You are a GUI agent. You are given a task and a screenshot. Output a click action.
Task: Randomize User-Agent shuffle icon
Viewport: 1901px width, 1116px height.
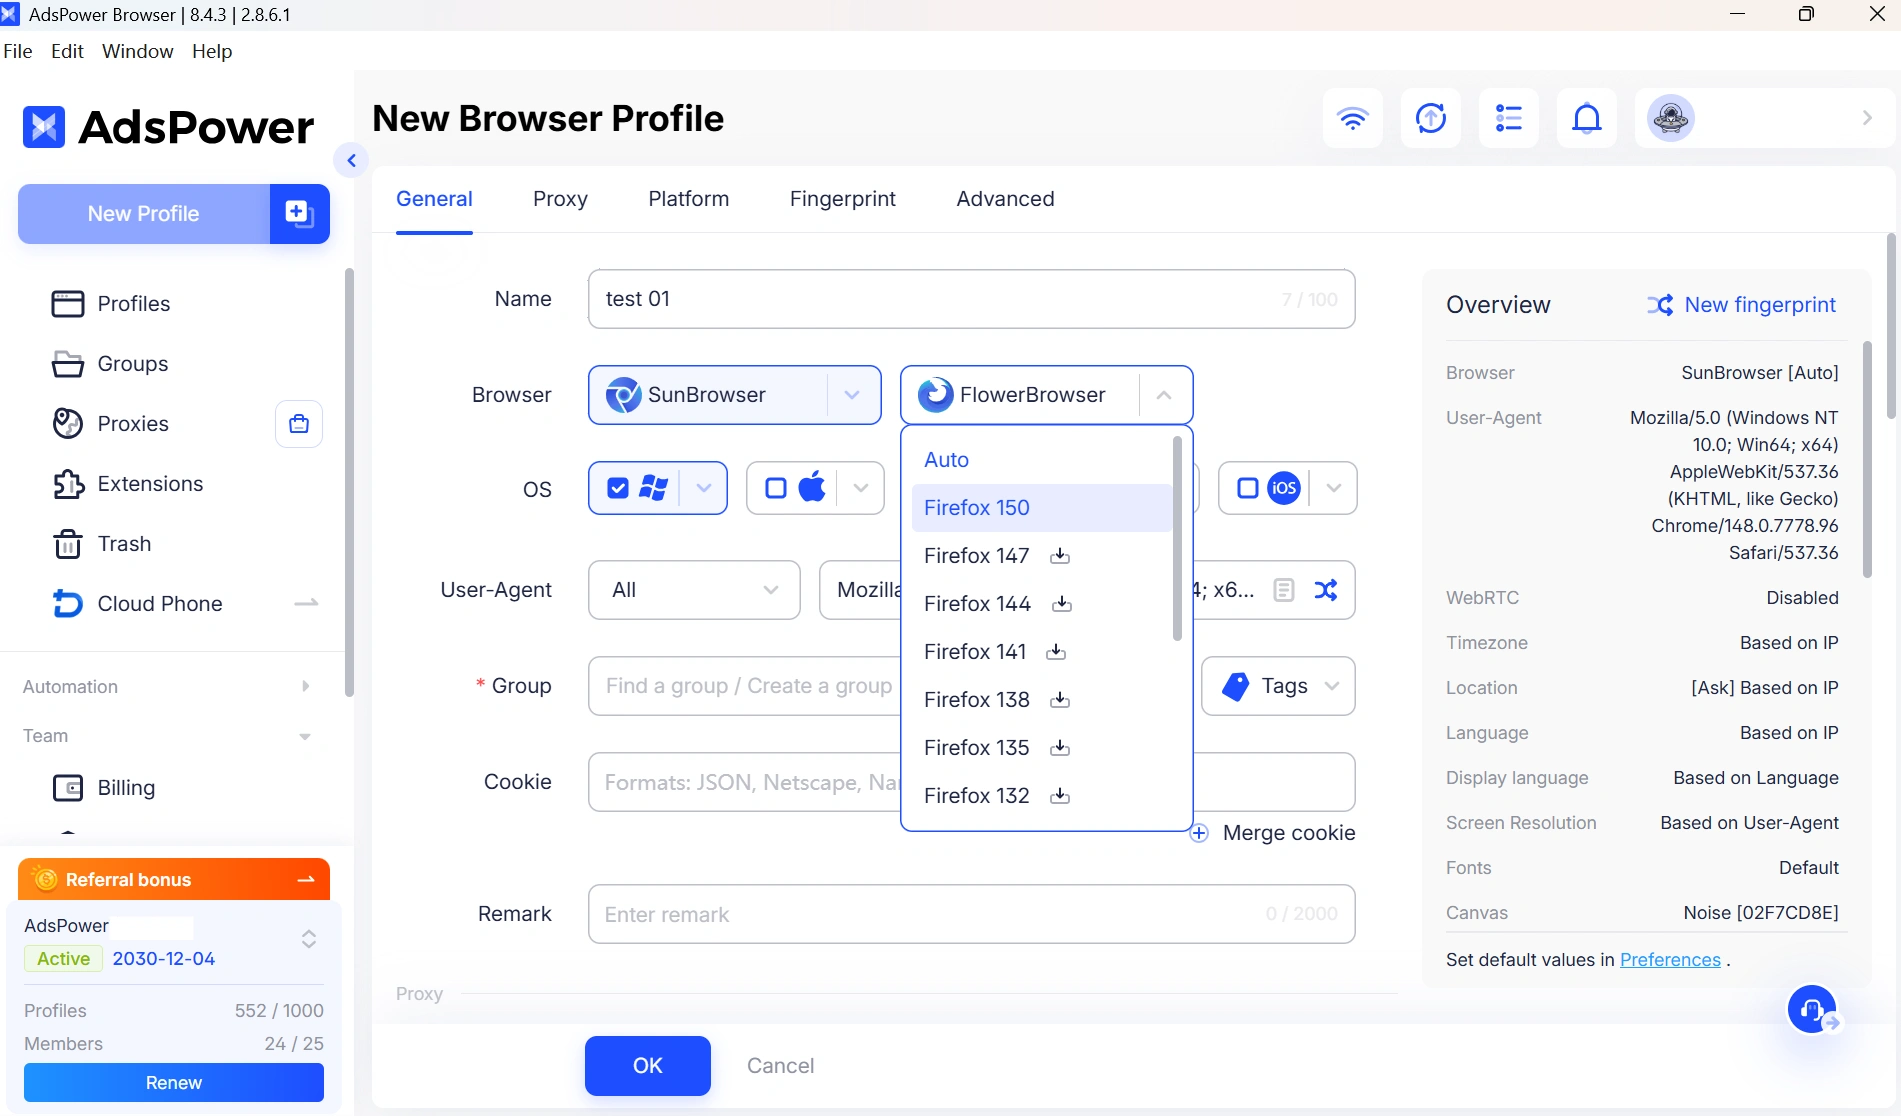[x=1326, y=590]
